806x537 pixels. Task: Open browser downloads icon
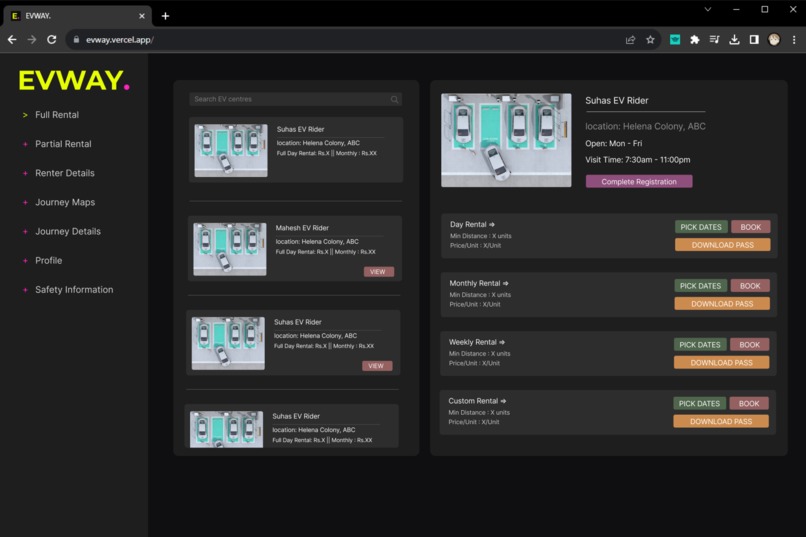734,40
